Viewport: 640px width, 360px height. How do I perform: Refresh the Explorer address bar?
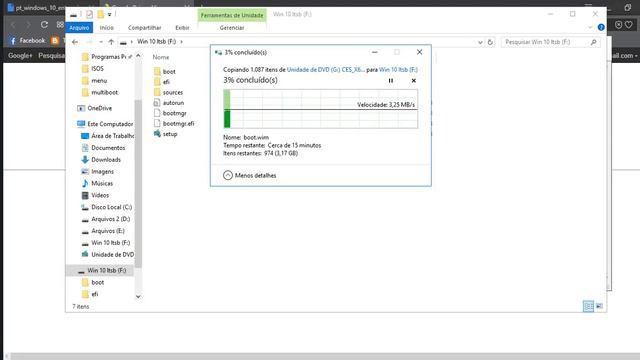[490, 42]
